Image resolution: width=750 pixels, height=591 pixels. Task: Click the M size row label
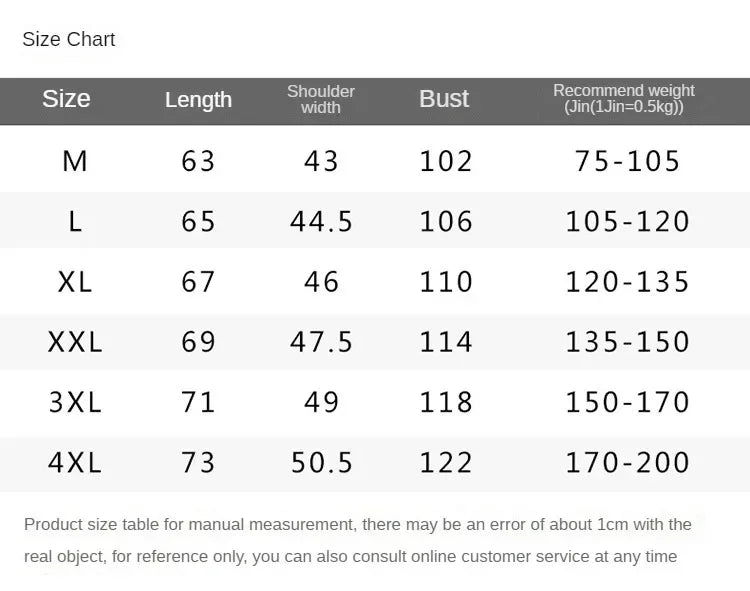tap(75, 161)
